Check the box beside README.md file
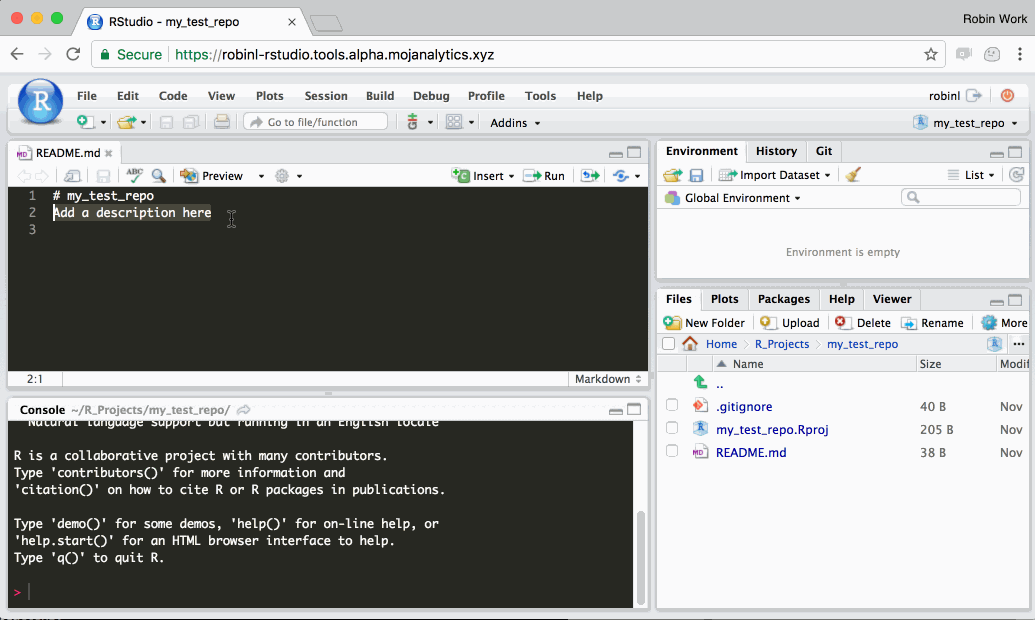Image resolution: width=1035 pixels, height=620 pixels. 672,451
